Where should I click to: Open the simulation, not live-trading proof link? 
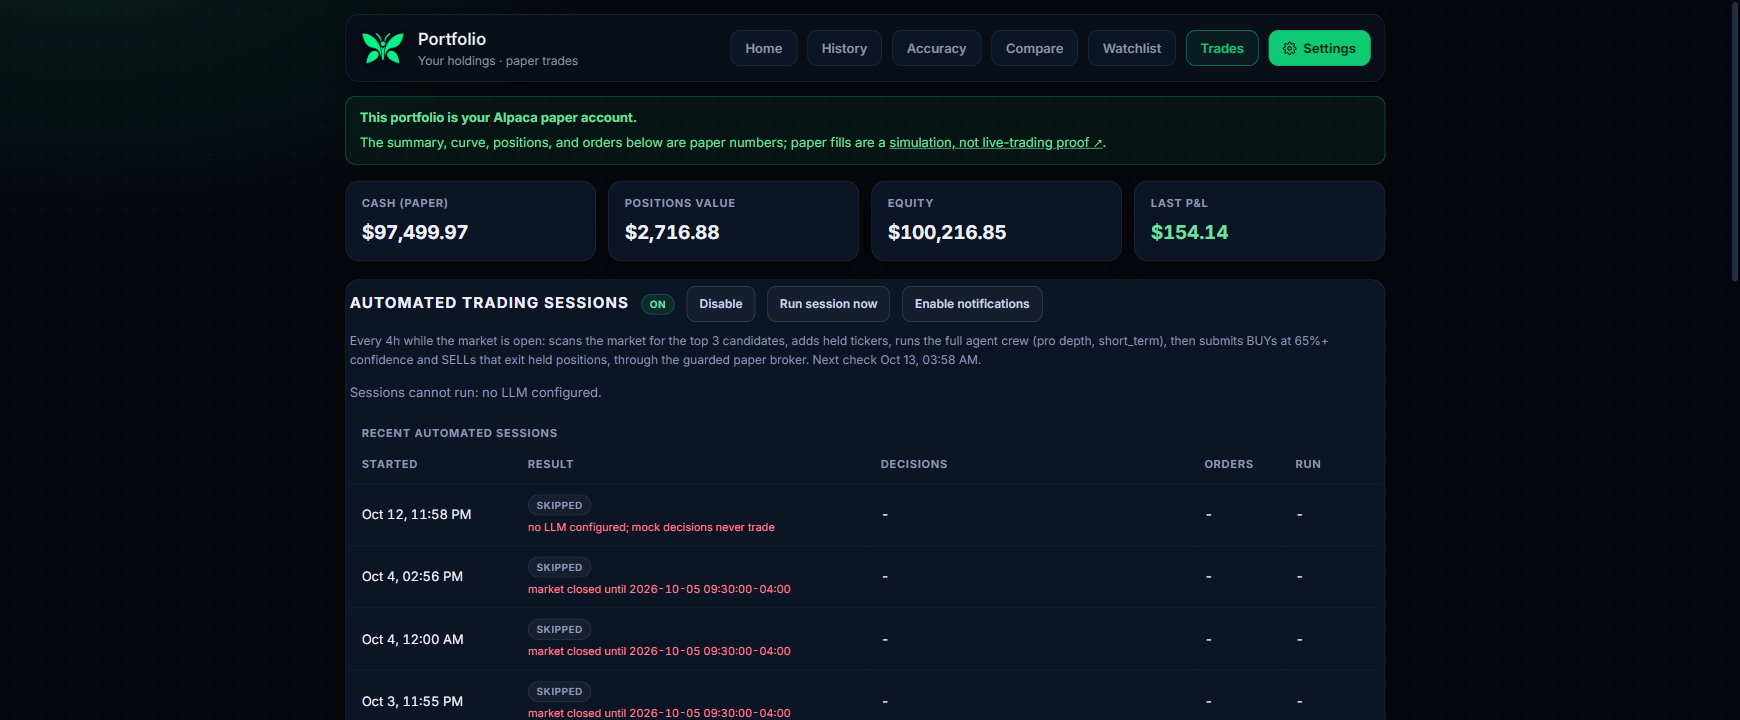pos(996,143)
